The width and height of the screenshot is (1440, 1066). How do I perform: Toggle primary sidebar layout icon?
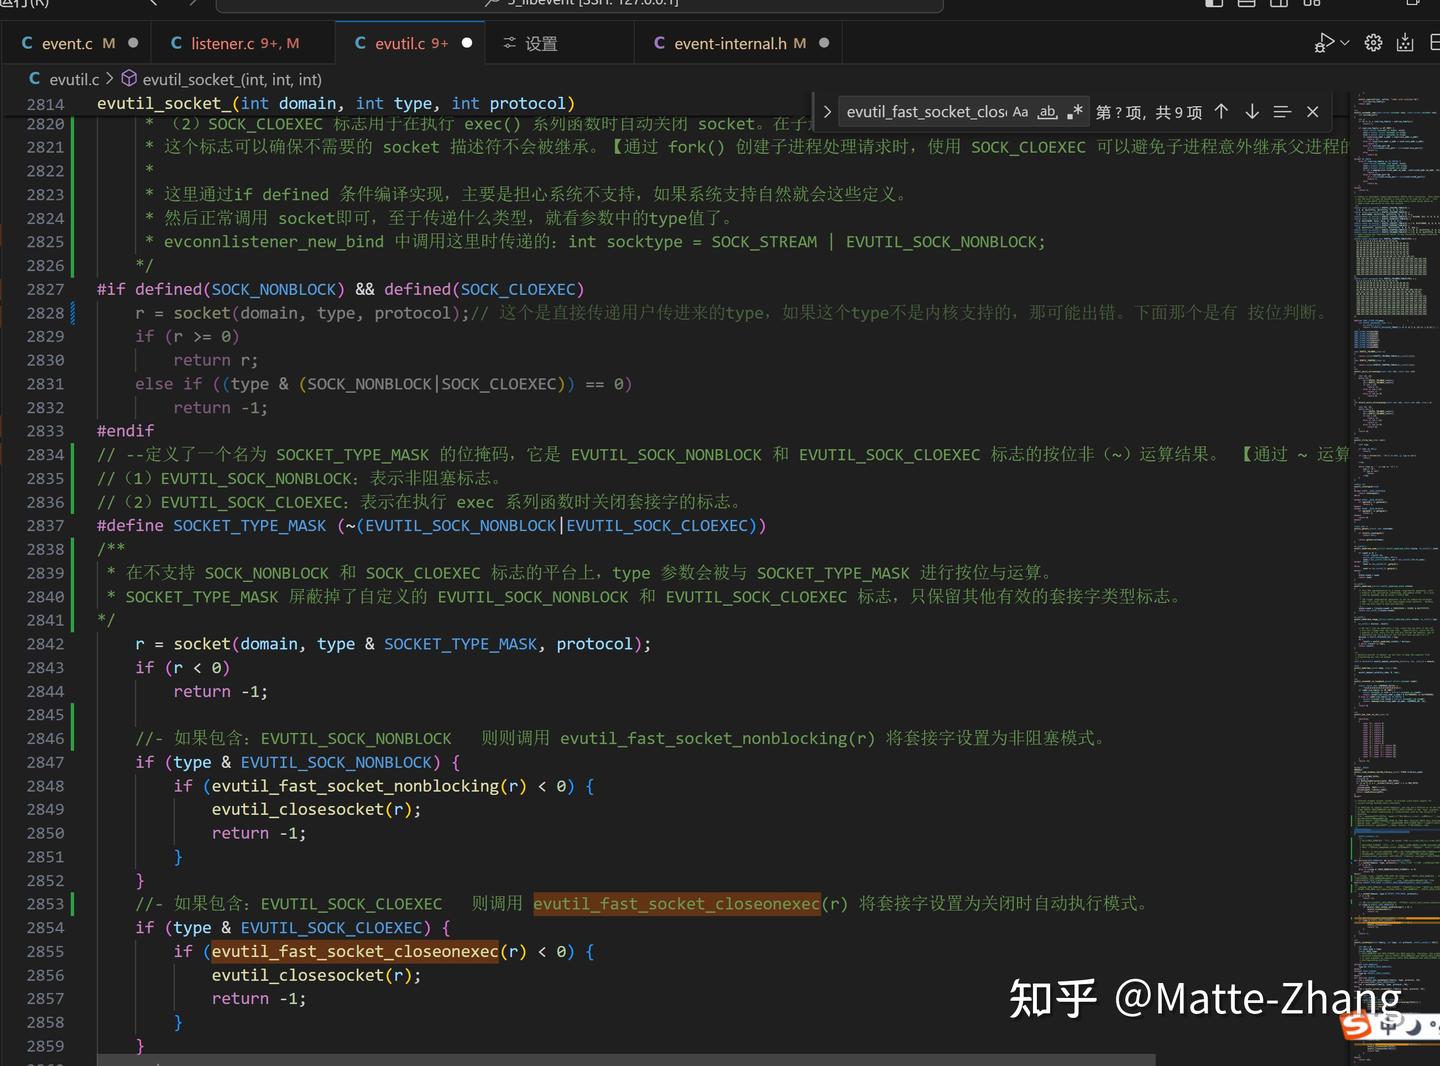pos(1214,4)
